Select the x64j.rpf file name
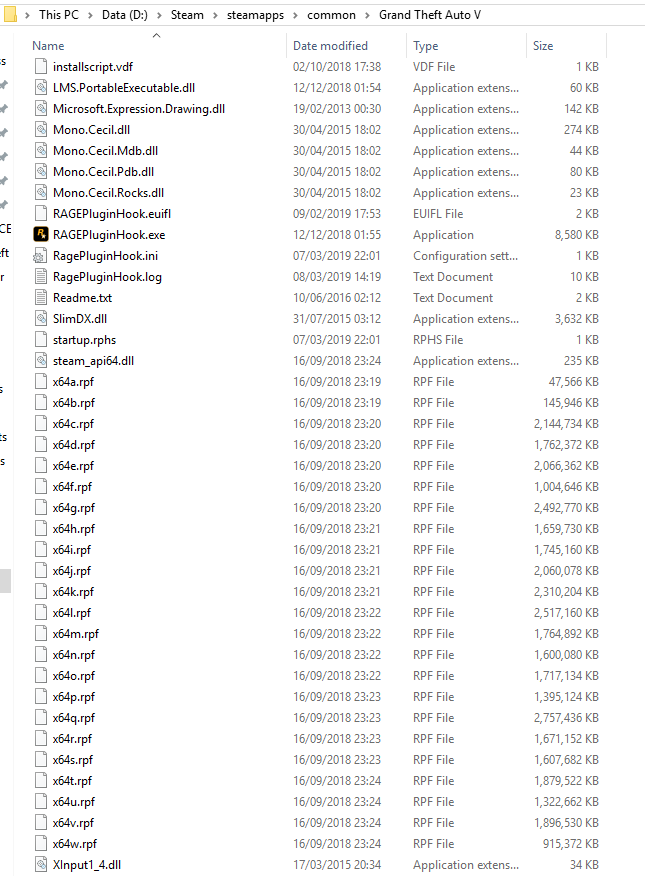 point(71,571)
